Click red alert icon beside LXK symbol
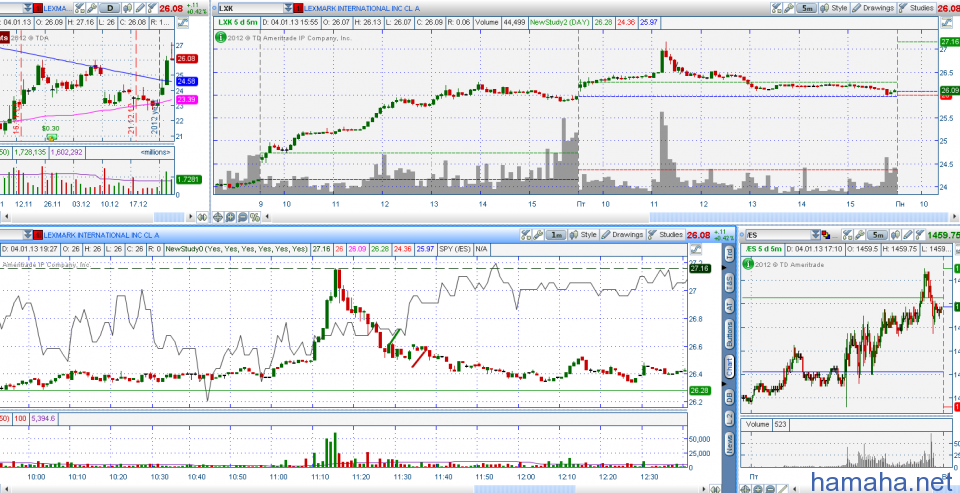This screenshot has width=960, height=493. click(298, 8)
